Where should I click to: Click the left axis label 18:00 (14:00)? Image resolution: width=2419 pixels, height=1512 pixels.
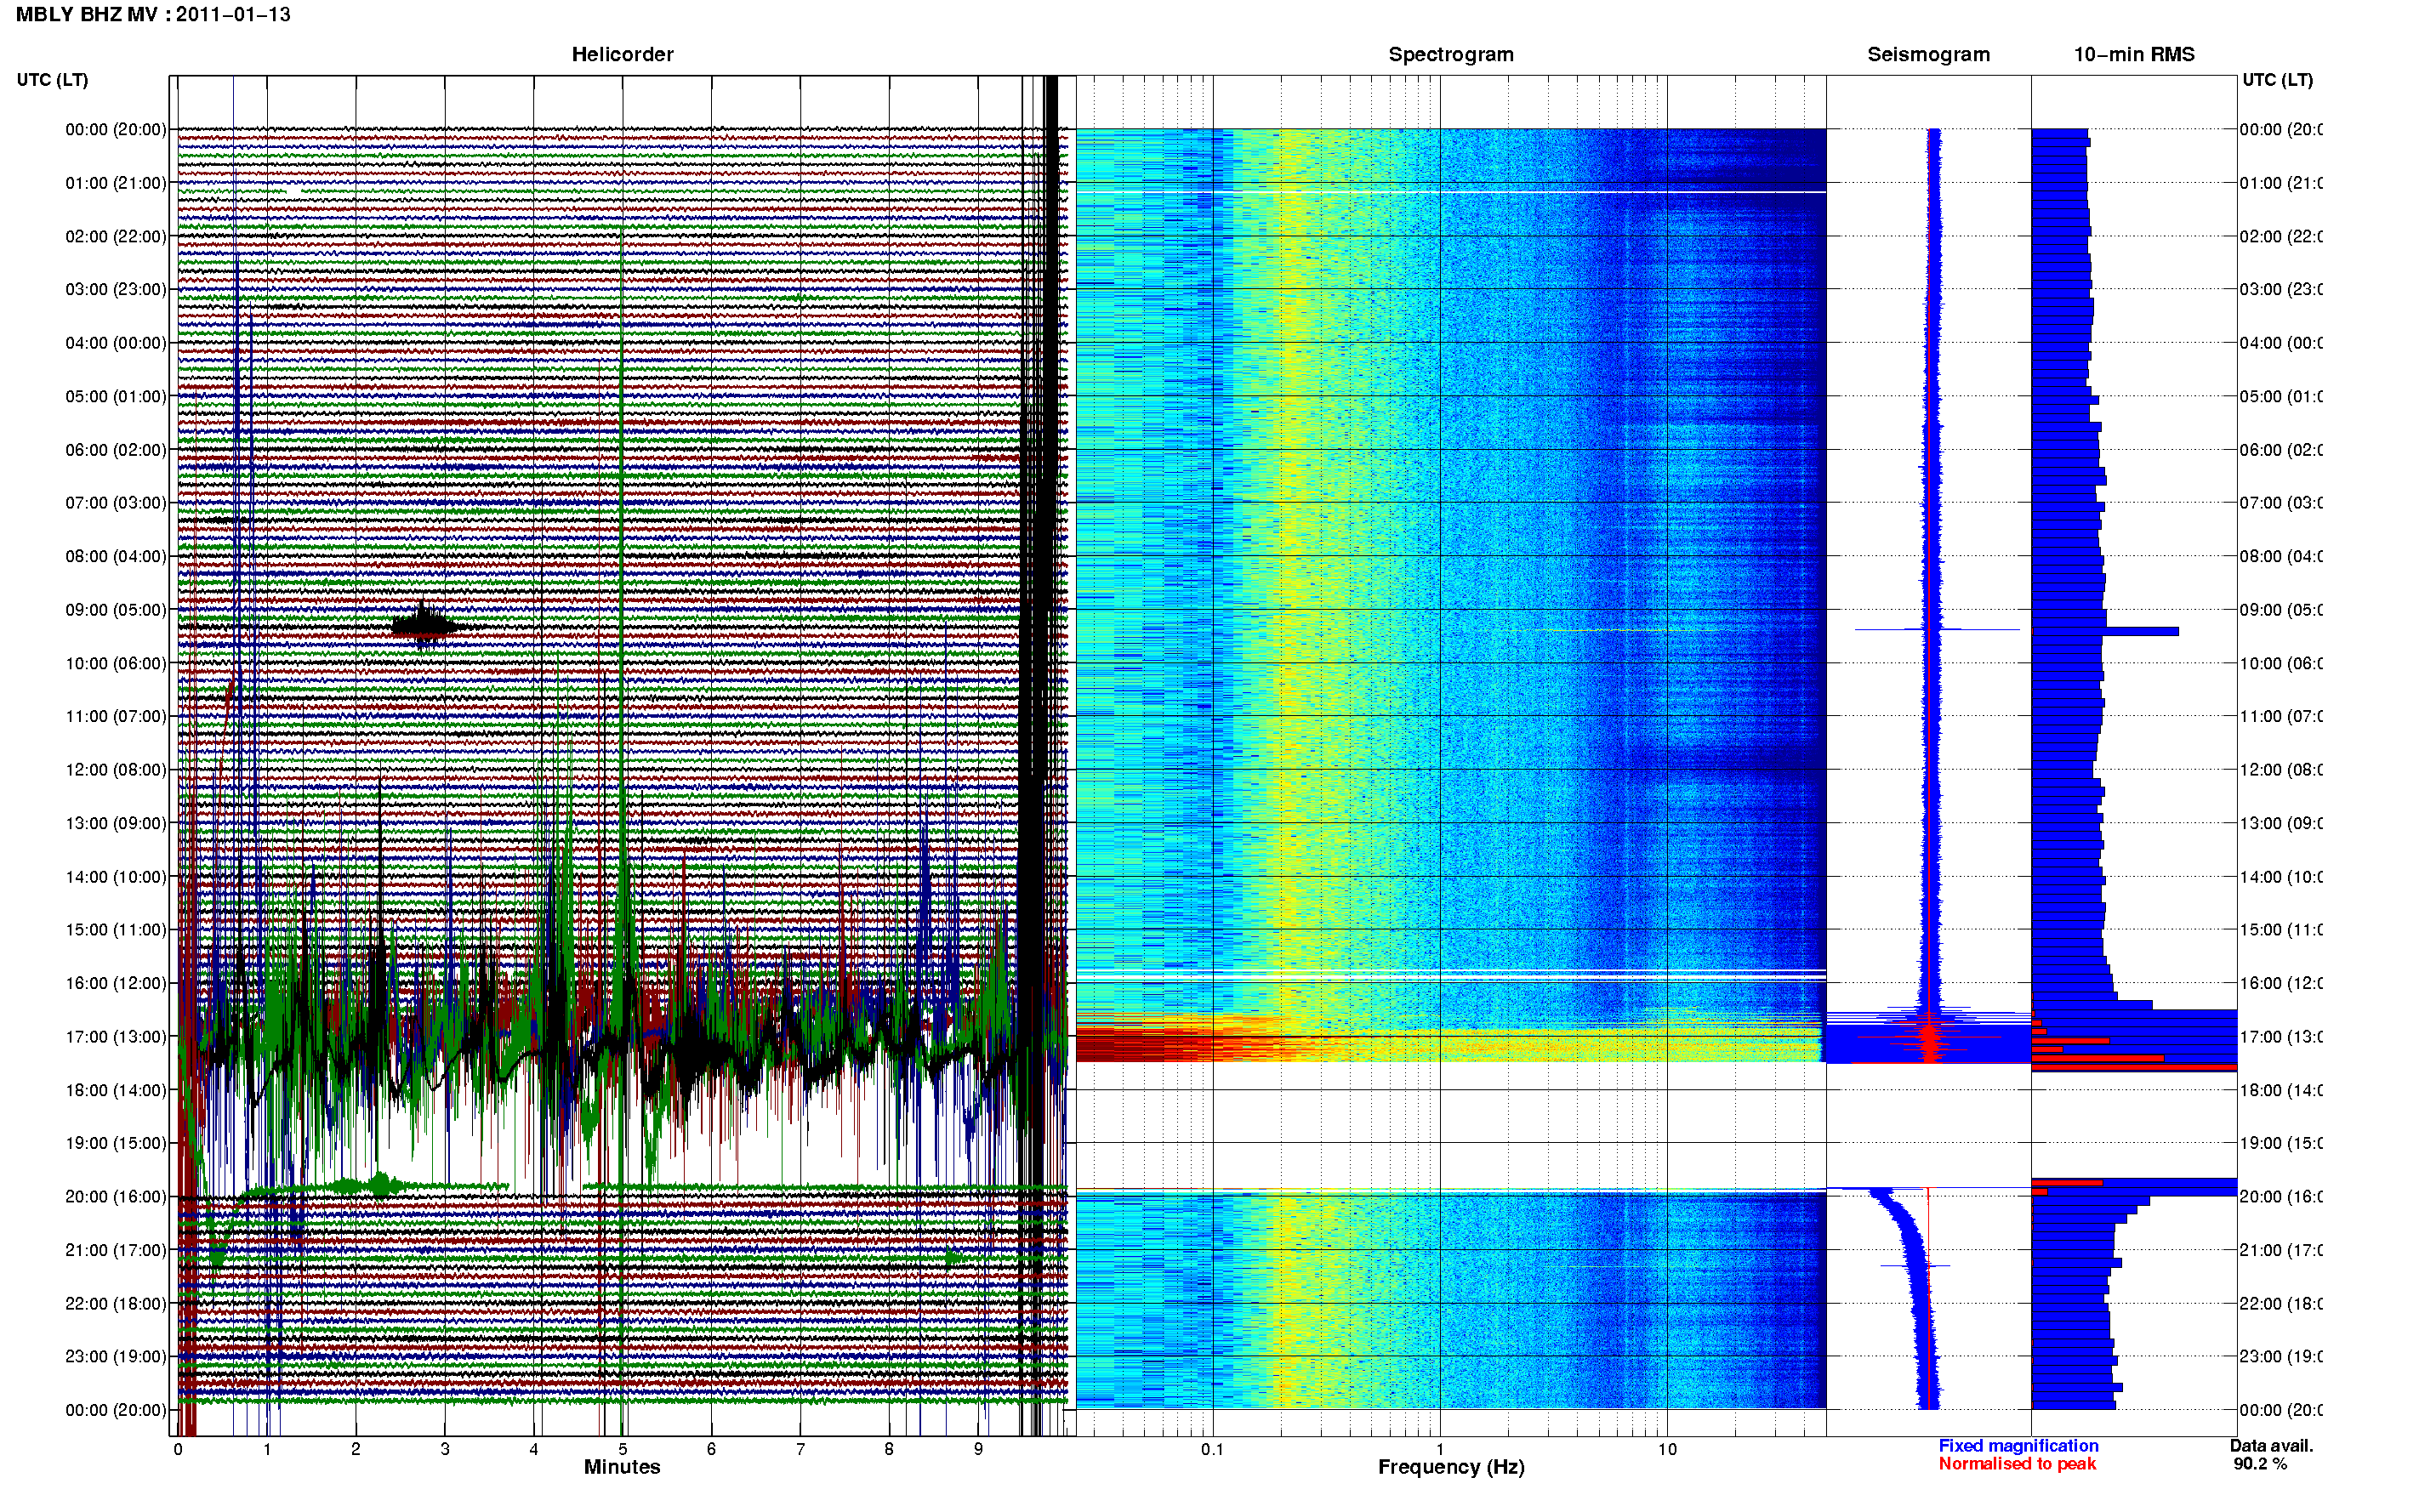click(116, 1090)
